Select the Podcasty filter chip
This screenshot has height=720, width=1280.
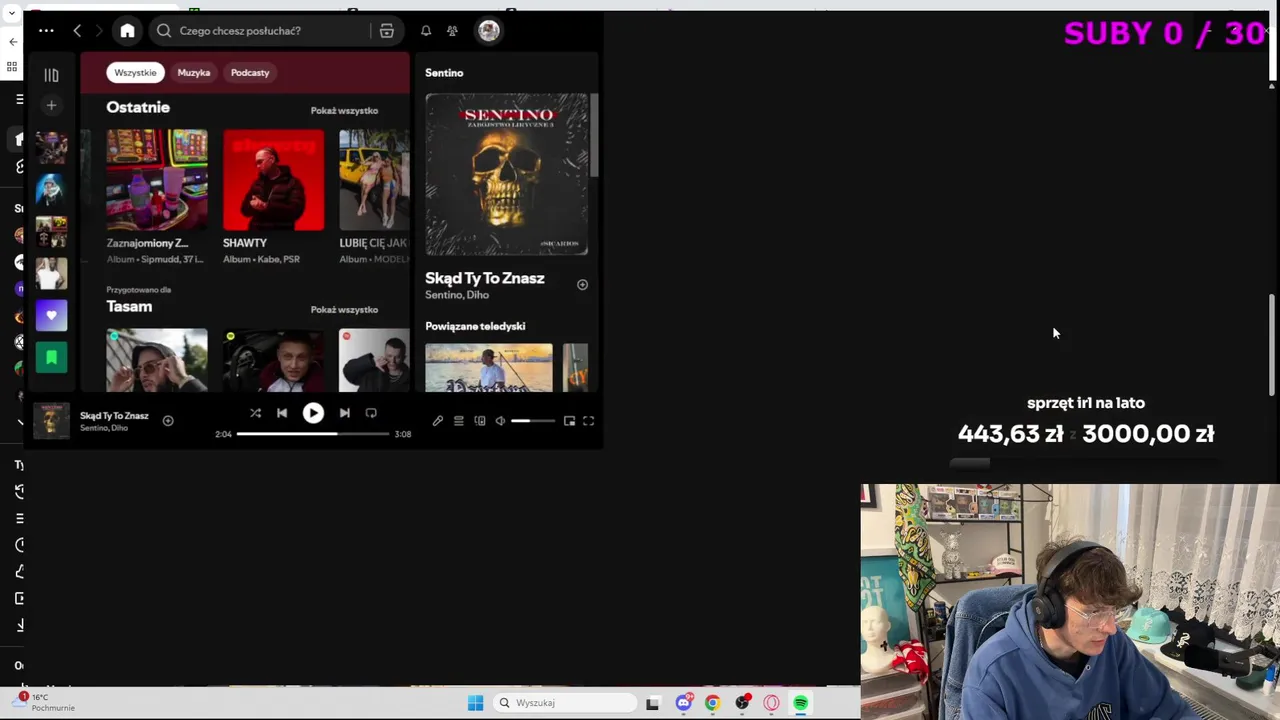coord(250,72)
